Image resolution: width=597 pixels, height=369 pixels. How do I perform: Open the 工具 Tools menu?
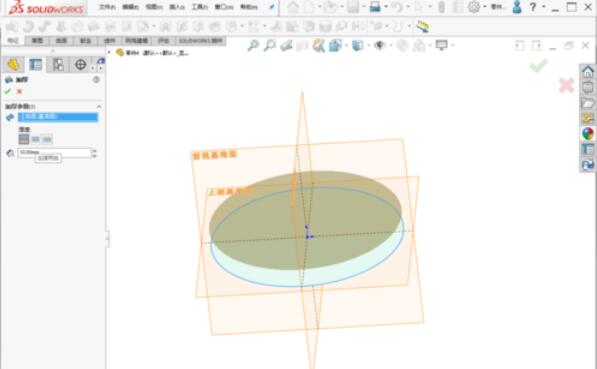click(x=200, y=7)
